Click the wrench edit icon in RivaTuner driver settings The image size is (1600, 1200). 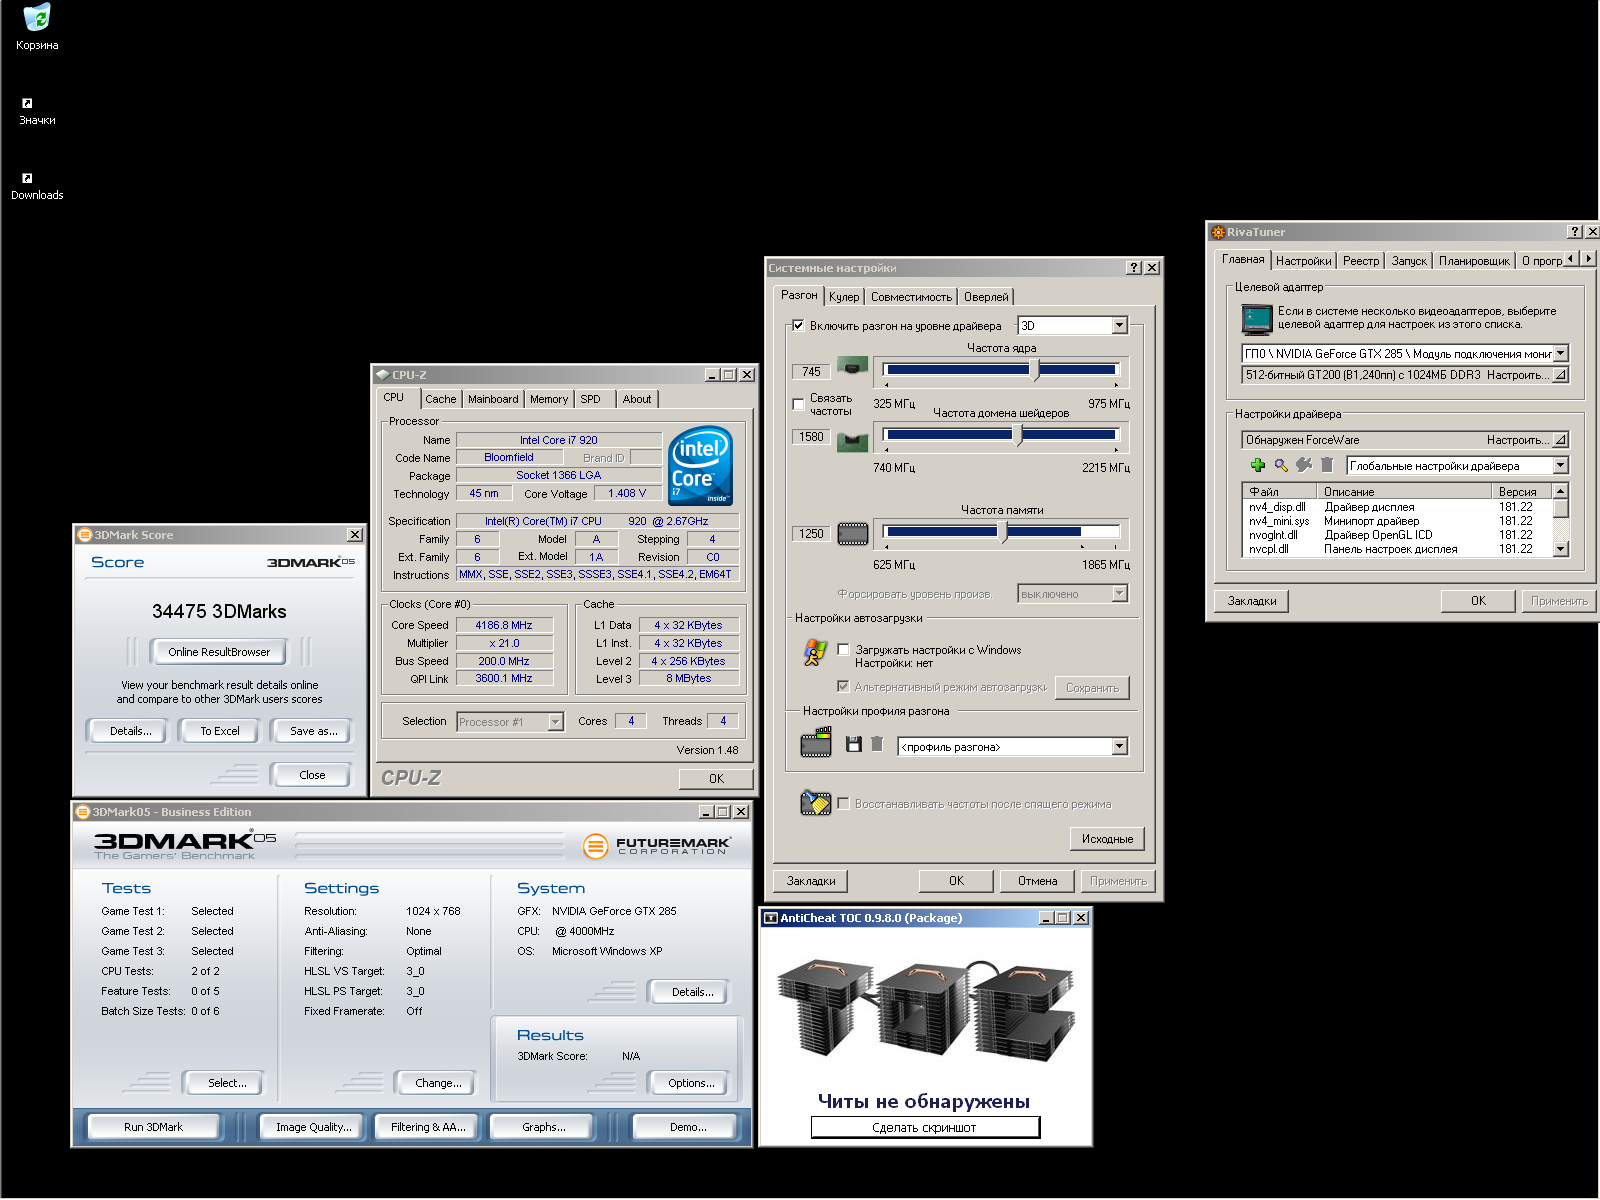1304,465
